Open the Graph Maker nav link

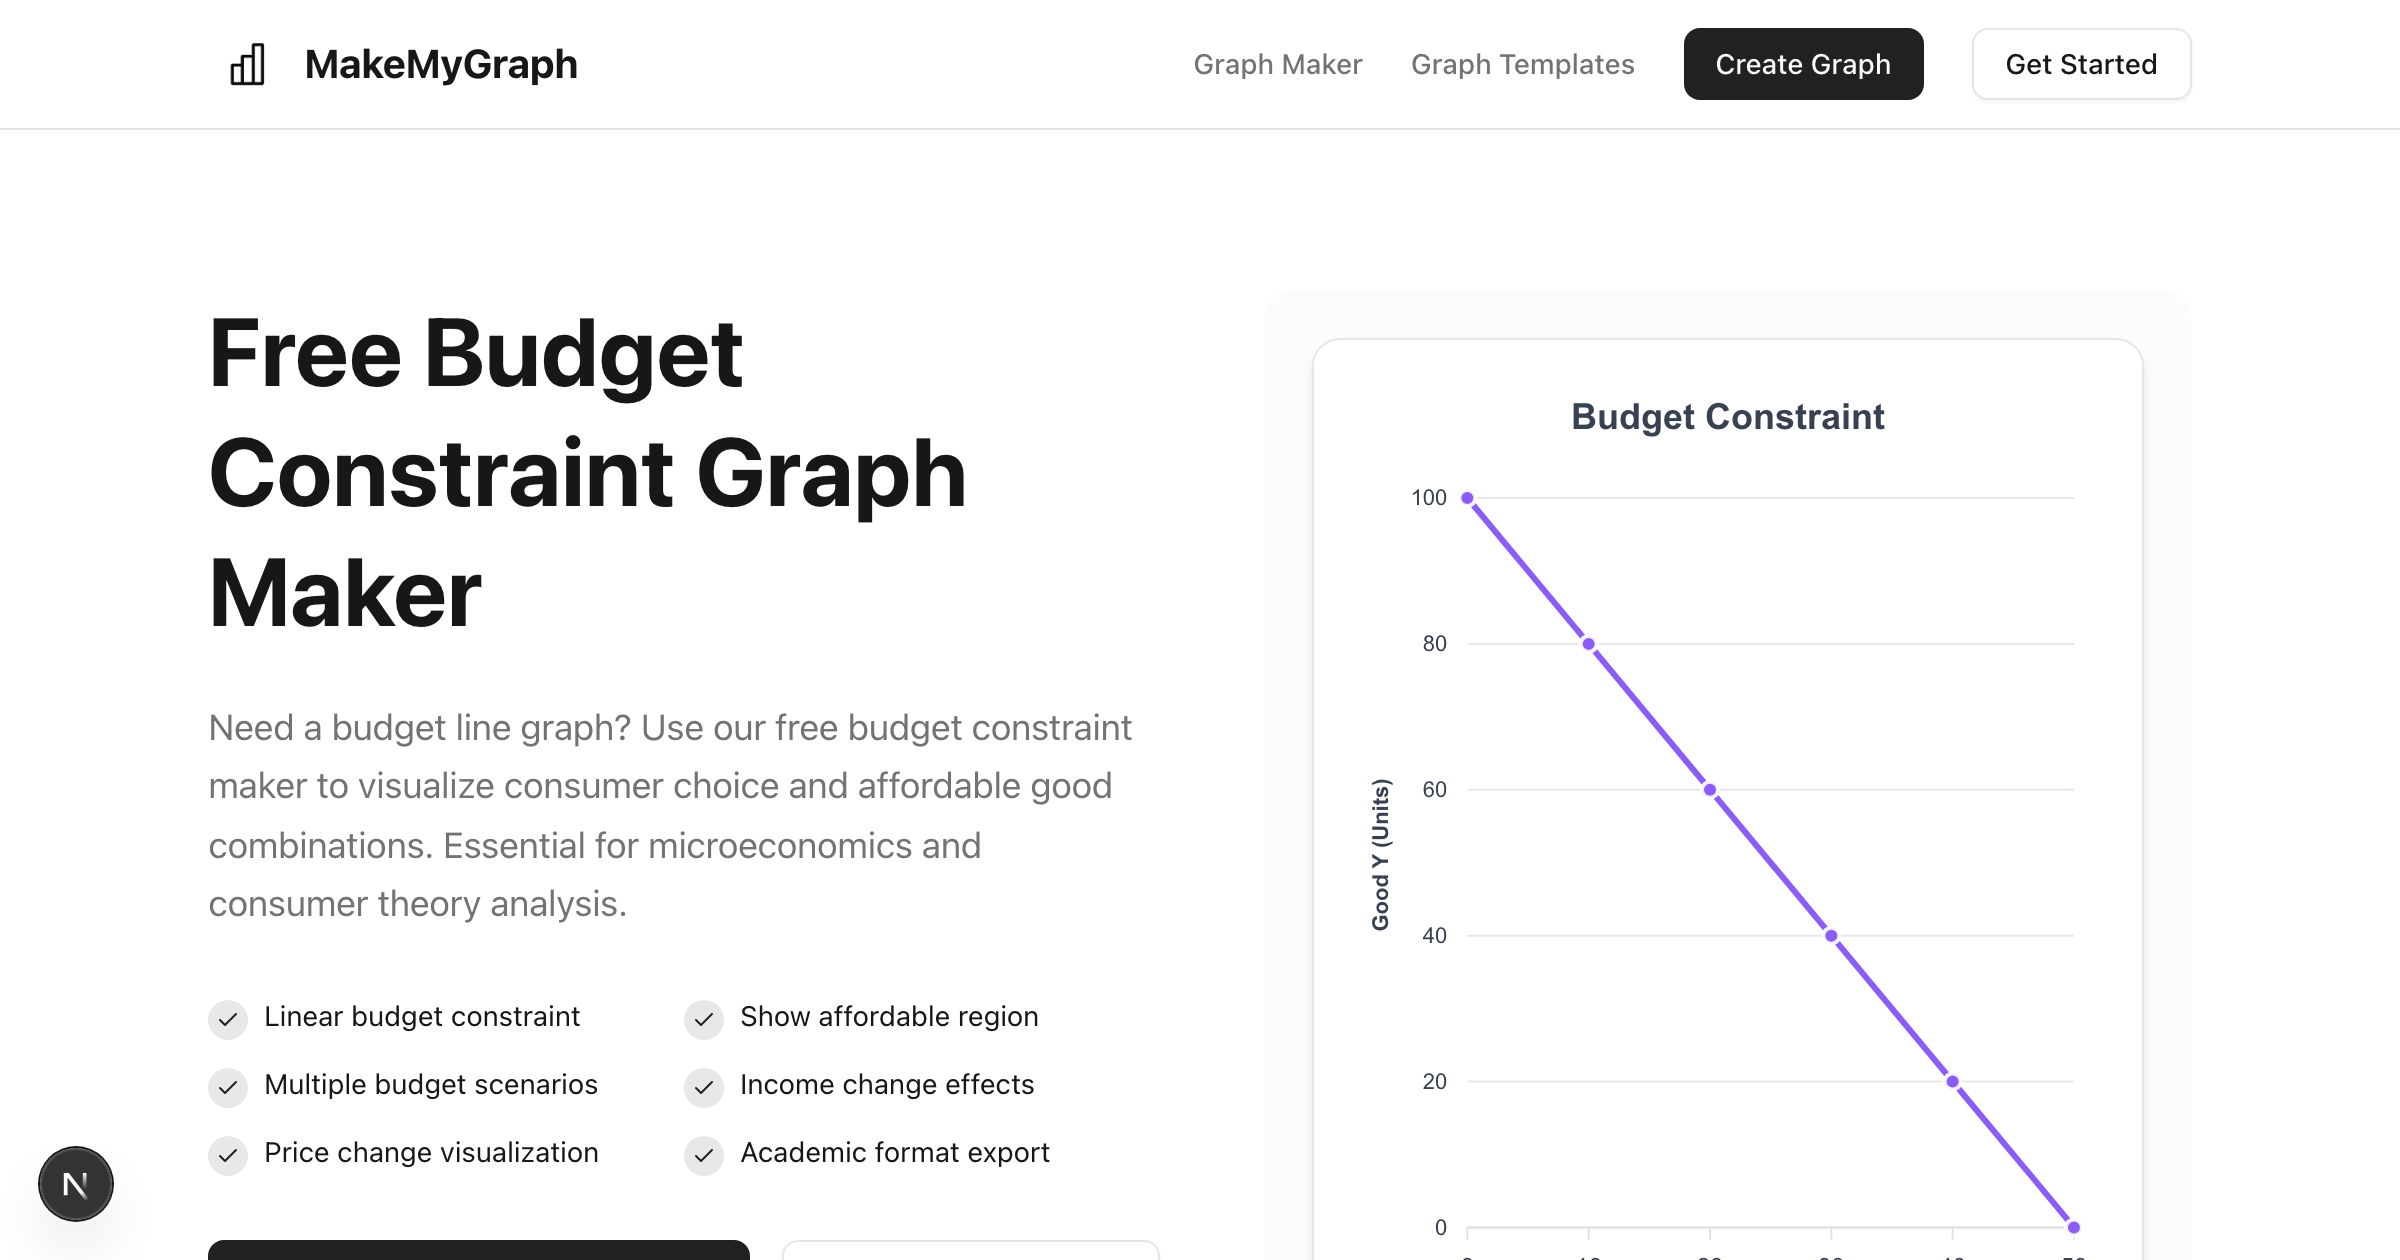click(1278, 64)
